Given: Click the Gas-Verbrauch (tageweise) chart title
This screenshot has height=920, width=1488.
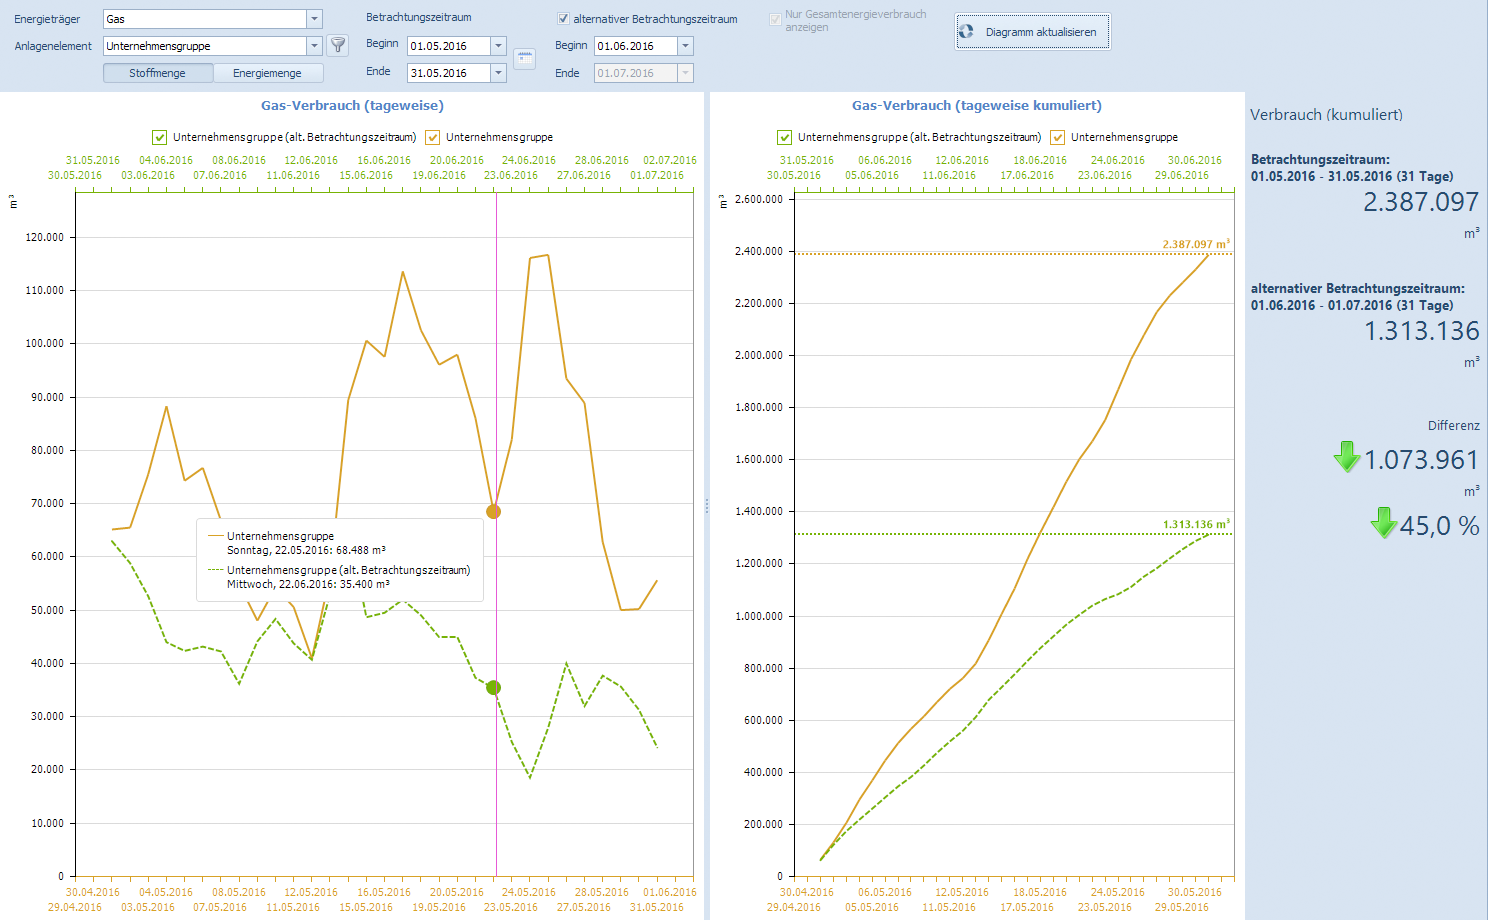Looking at the screenshot, I should click(352, 105).
